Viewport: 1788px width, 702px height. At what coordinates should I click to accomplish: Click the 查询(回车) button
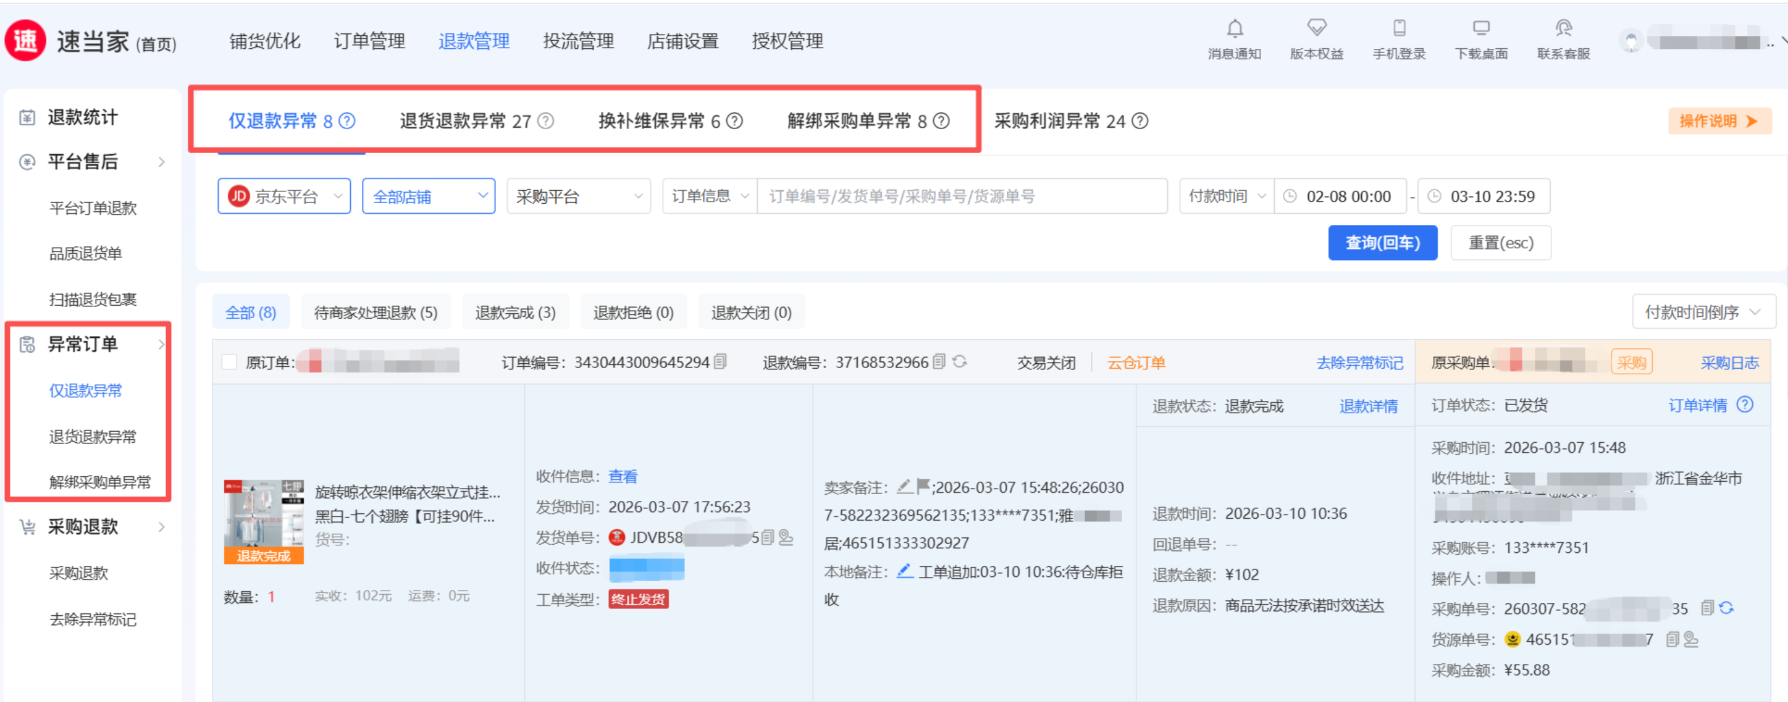pos(1382,243)
